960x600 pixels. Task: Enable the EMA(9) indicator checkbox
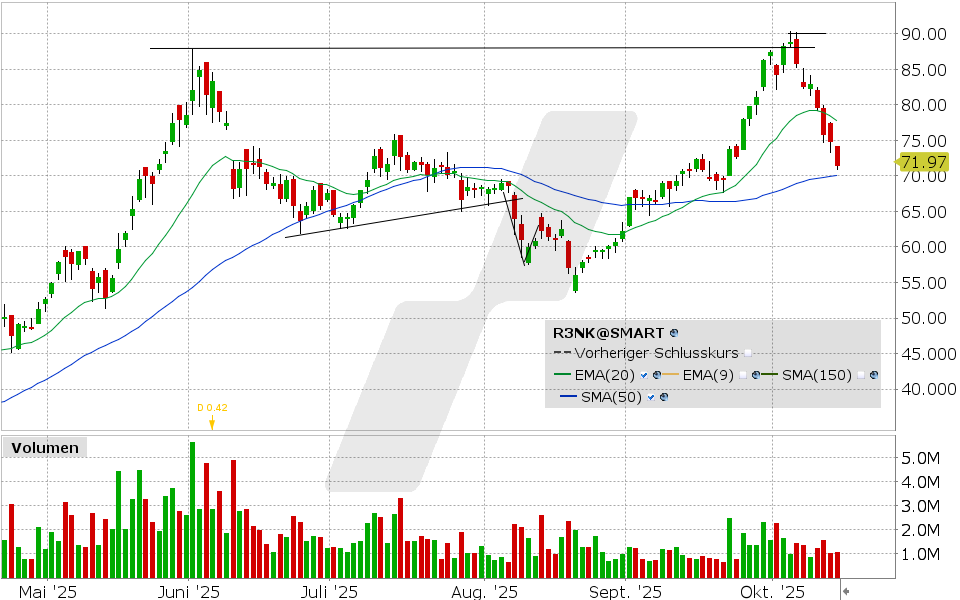click(745, 375)
